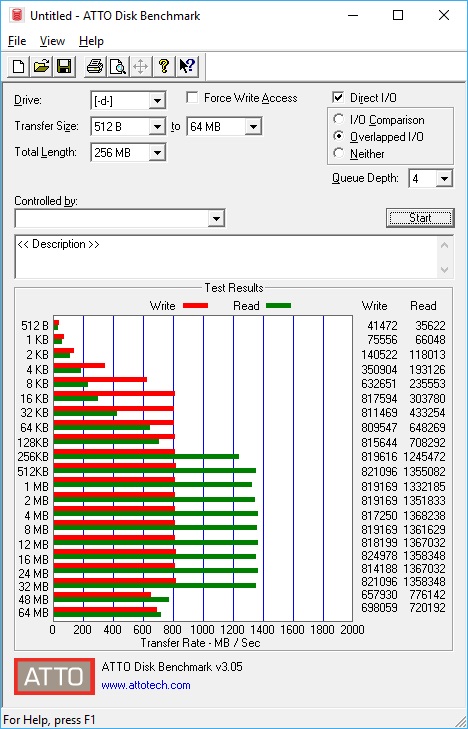
Task: Click the read value 1368238
Action: (x=424, y=516)
